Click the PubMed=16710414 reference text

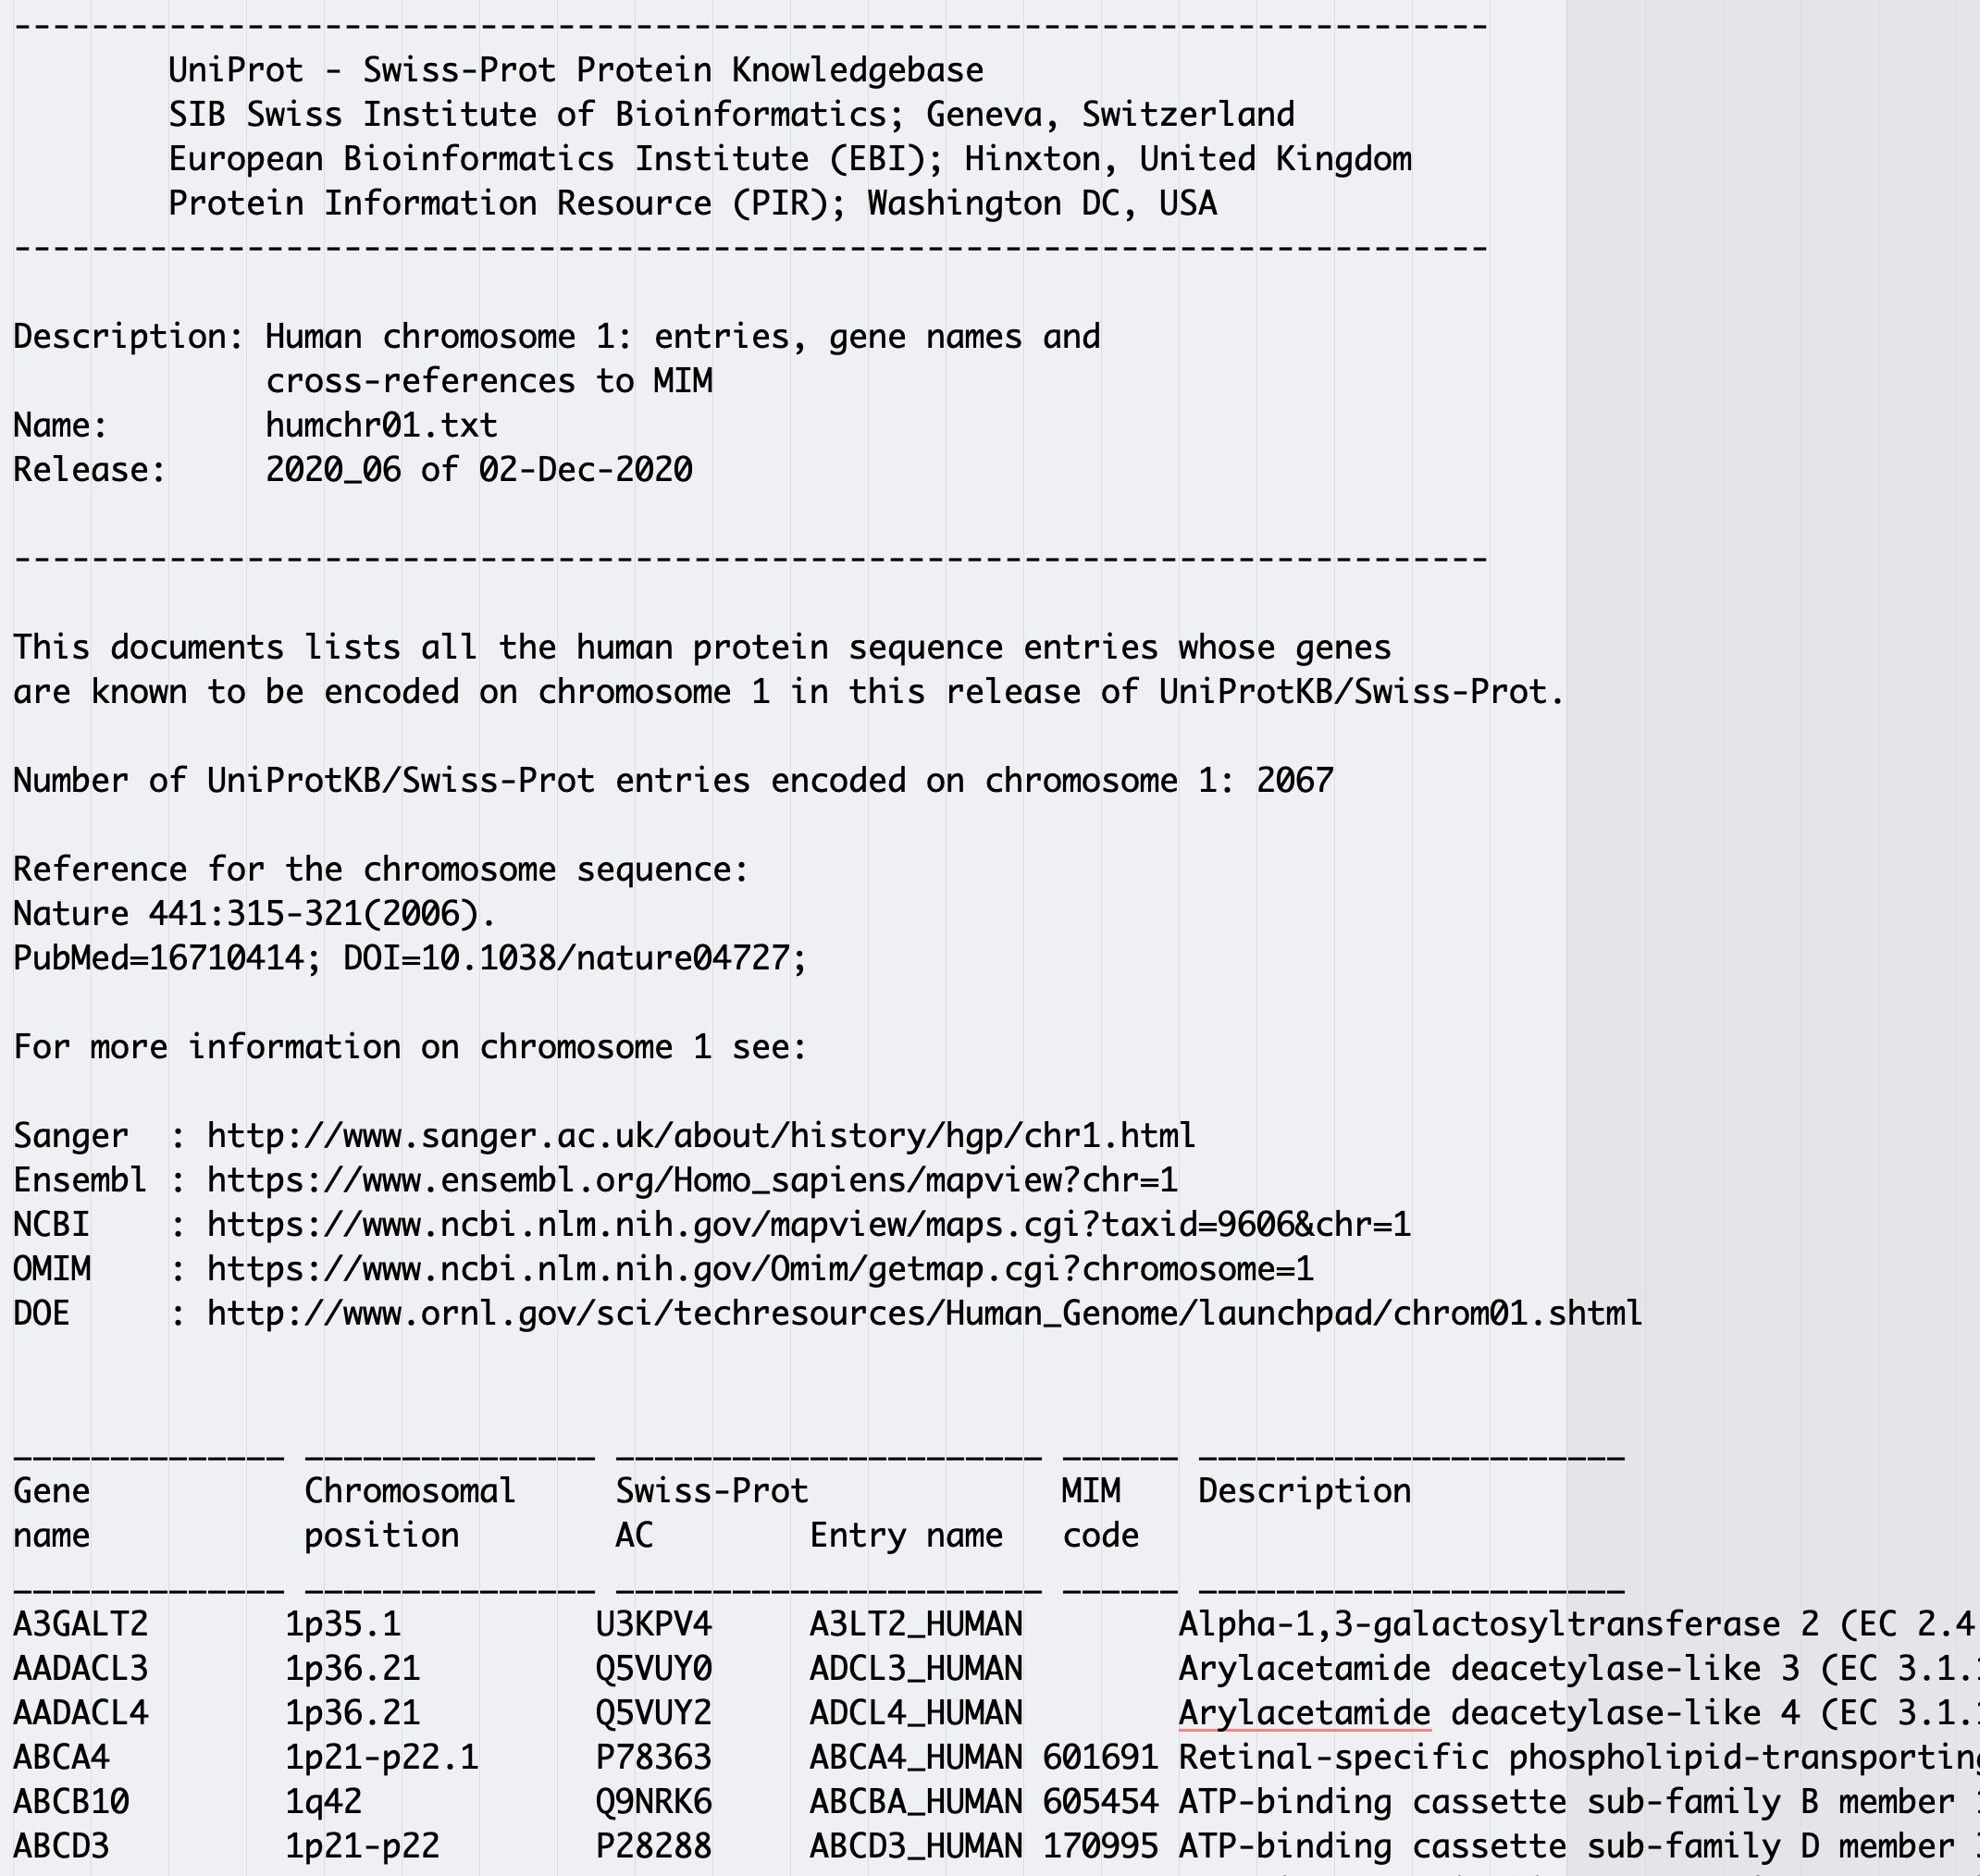coord(158,958)
